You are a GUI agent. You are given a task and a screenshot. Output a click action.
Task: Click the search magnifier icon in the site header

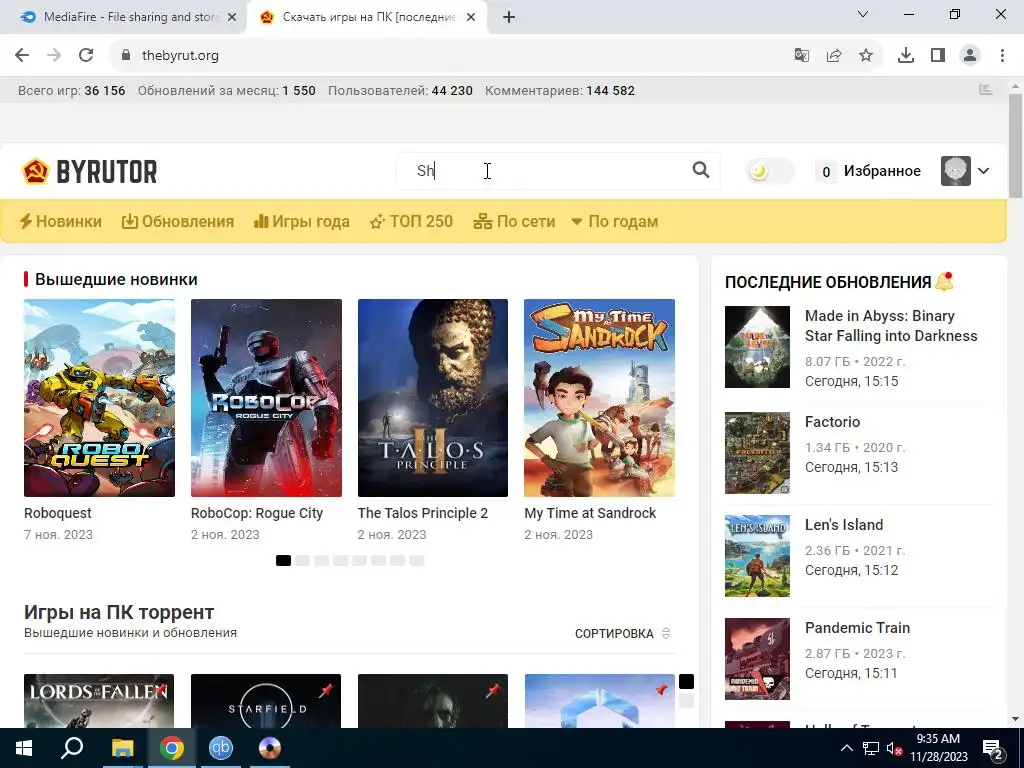701,170
